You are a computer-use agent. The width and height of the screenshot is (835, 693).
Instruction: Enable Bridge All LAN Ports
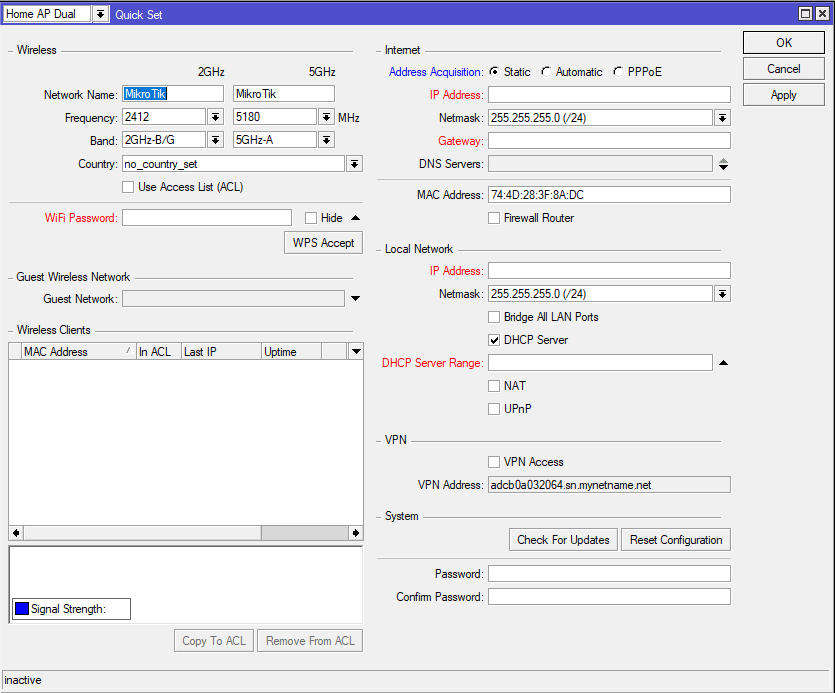[494, 317]
